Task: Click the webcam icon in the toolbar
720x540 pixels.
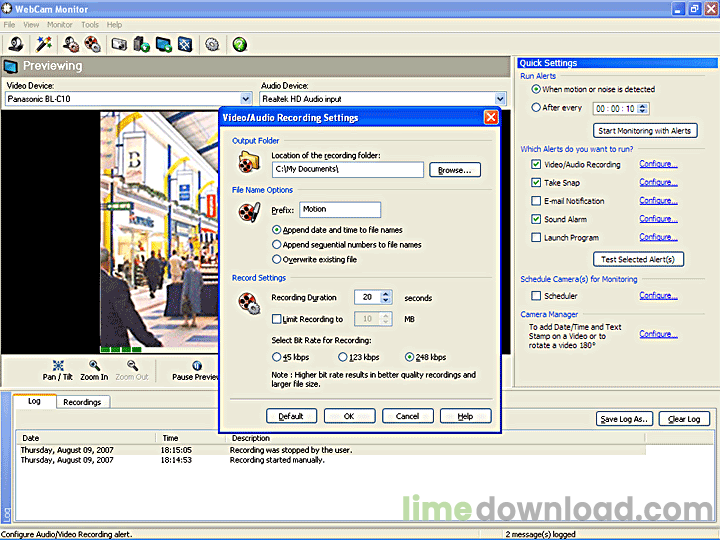Action: [x=16, y=45]
